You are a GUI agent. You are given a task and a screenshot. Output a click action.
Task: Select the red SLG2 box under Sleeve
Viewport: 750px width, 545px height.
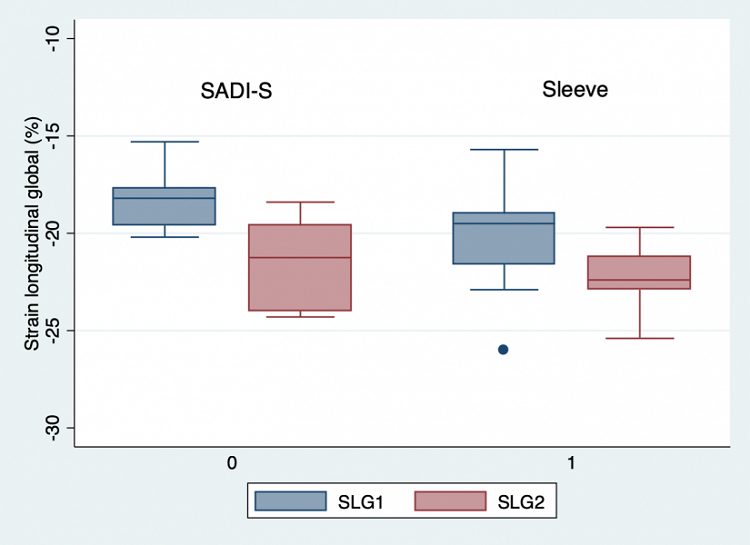[x=639, y=272]
